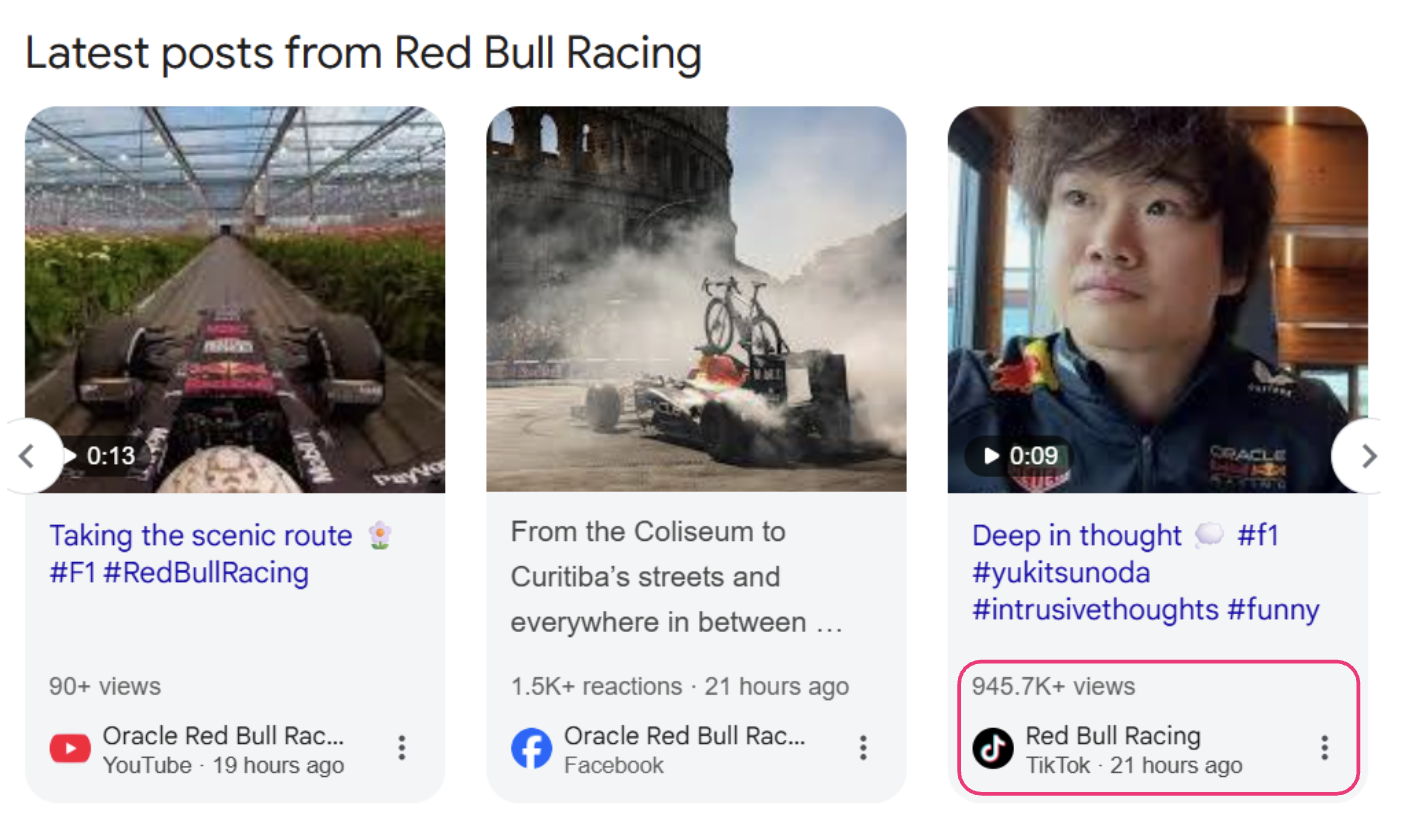
Task: Open more options for YouTube post
Action: [x=401, y=748]
